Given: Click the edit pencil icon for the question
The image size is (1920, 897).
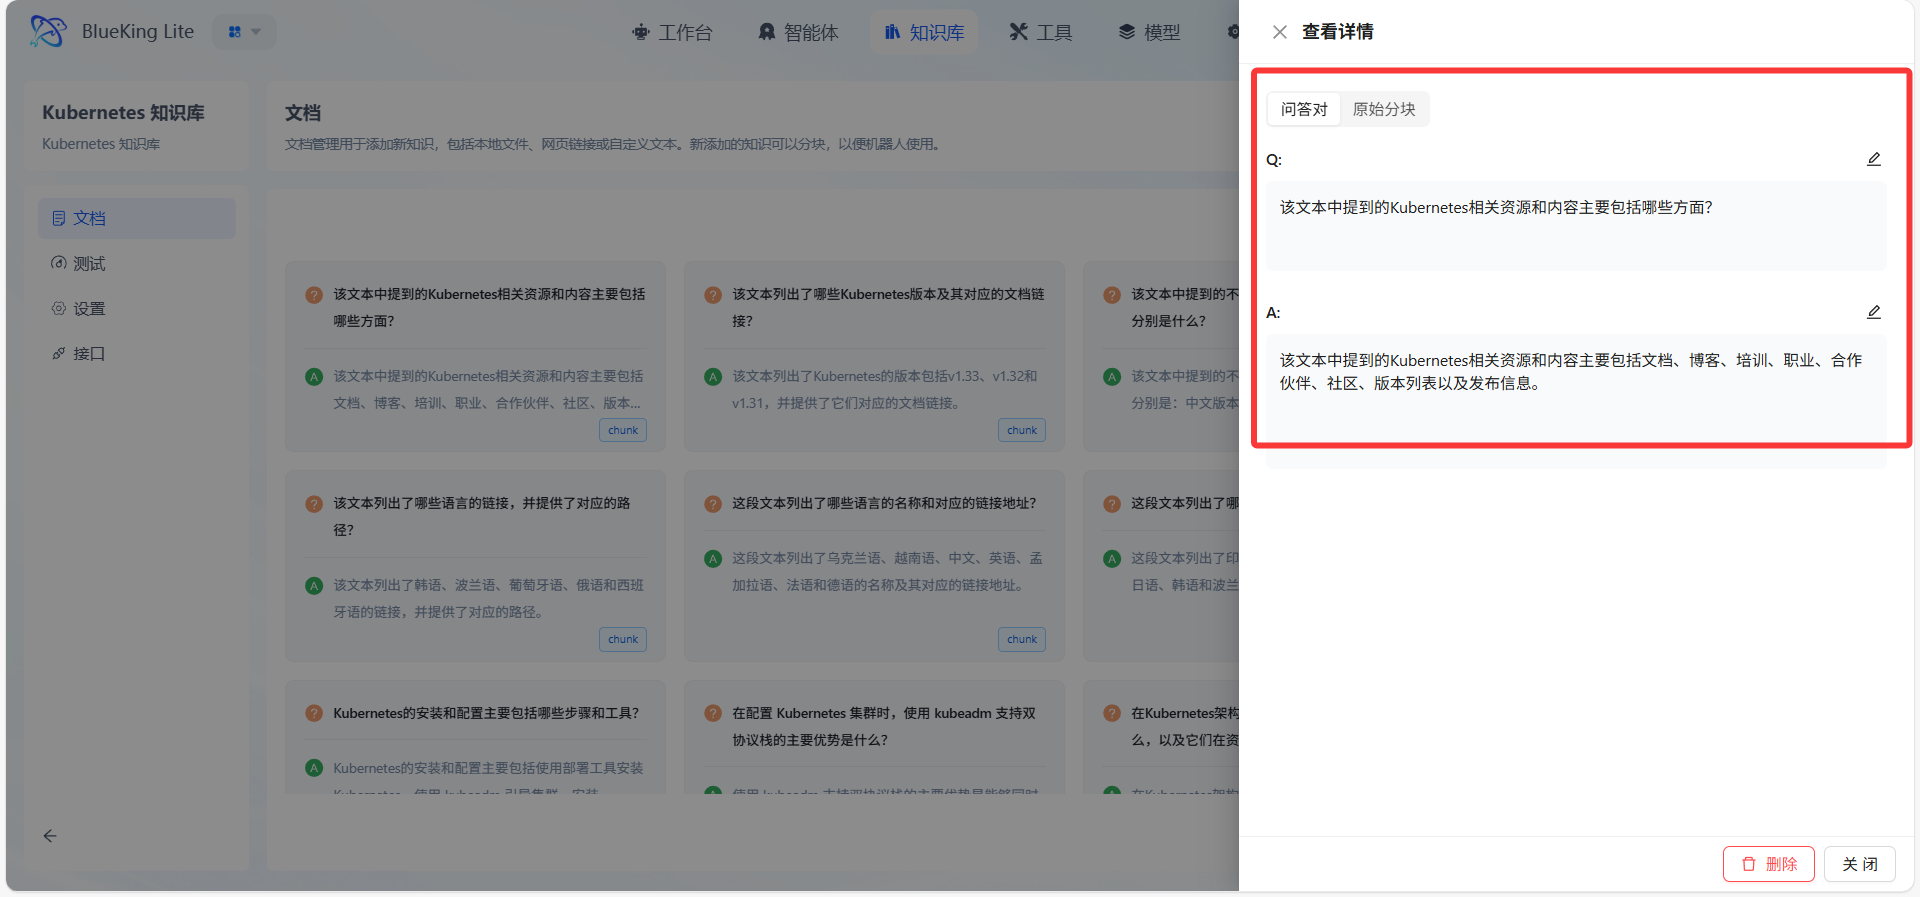Looking at the screenshot, I should (x=1873, y=160).
